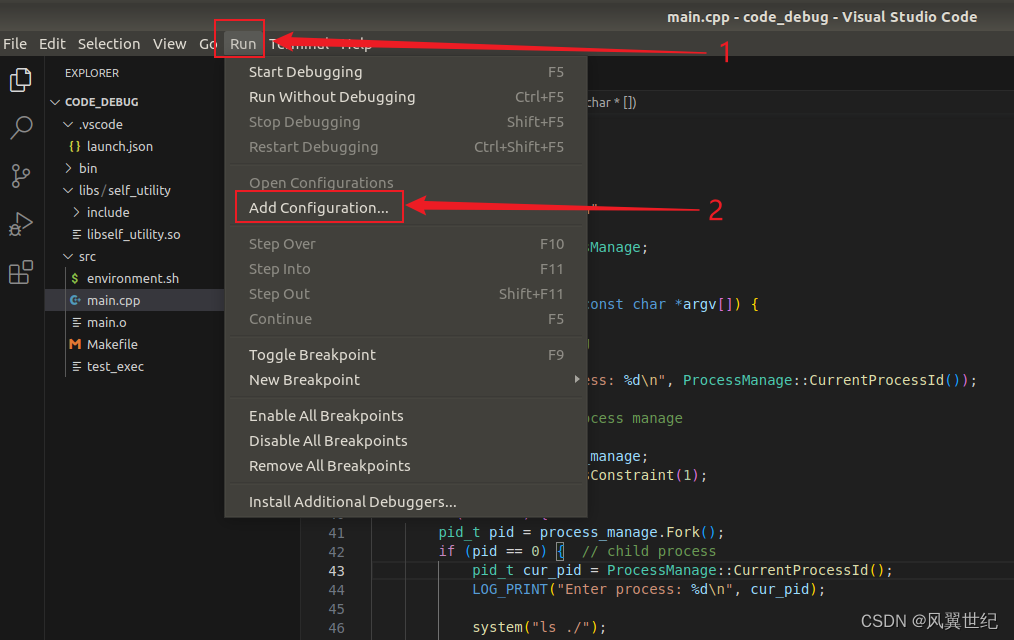Collapse the libs/self_utility folder

(68, 190)
